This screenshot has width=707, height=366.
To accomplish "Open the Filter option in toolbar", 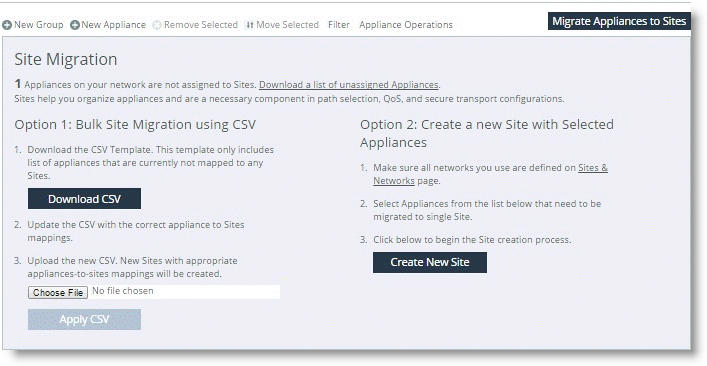I will [x=339, y=25].
